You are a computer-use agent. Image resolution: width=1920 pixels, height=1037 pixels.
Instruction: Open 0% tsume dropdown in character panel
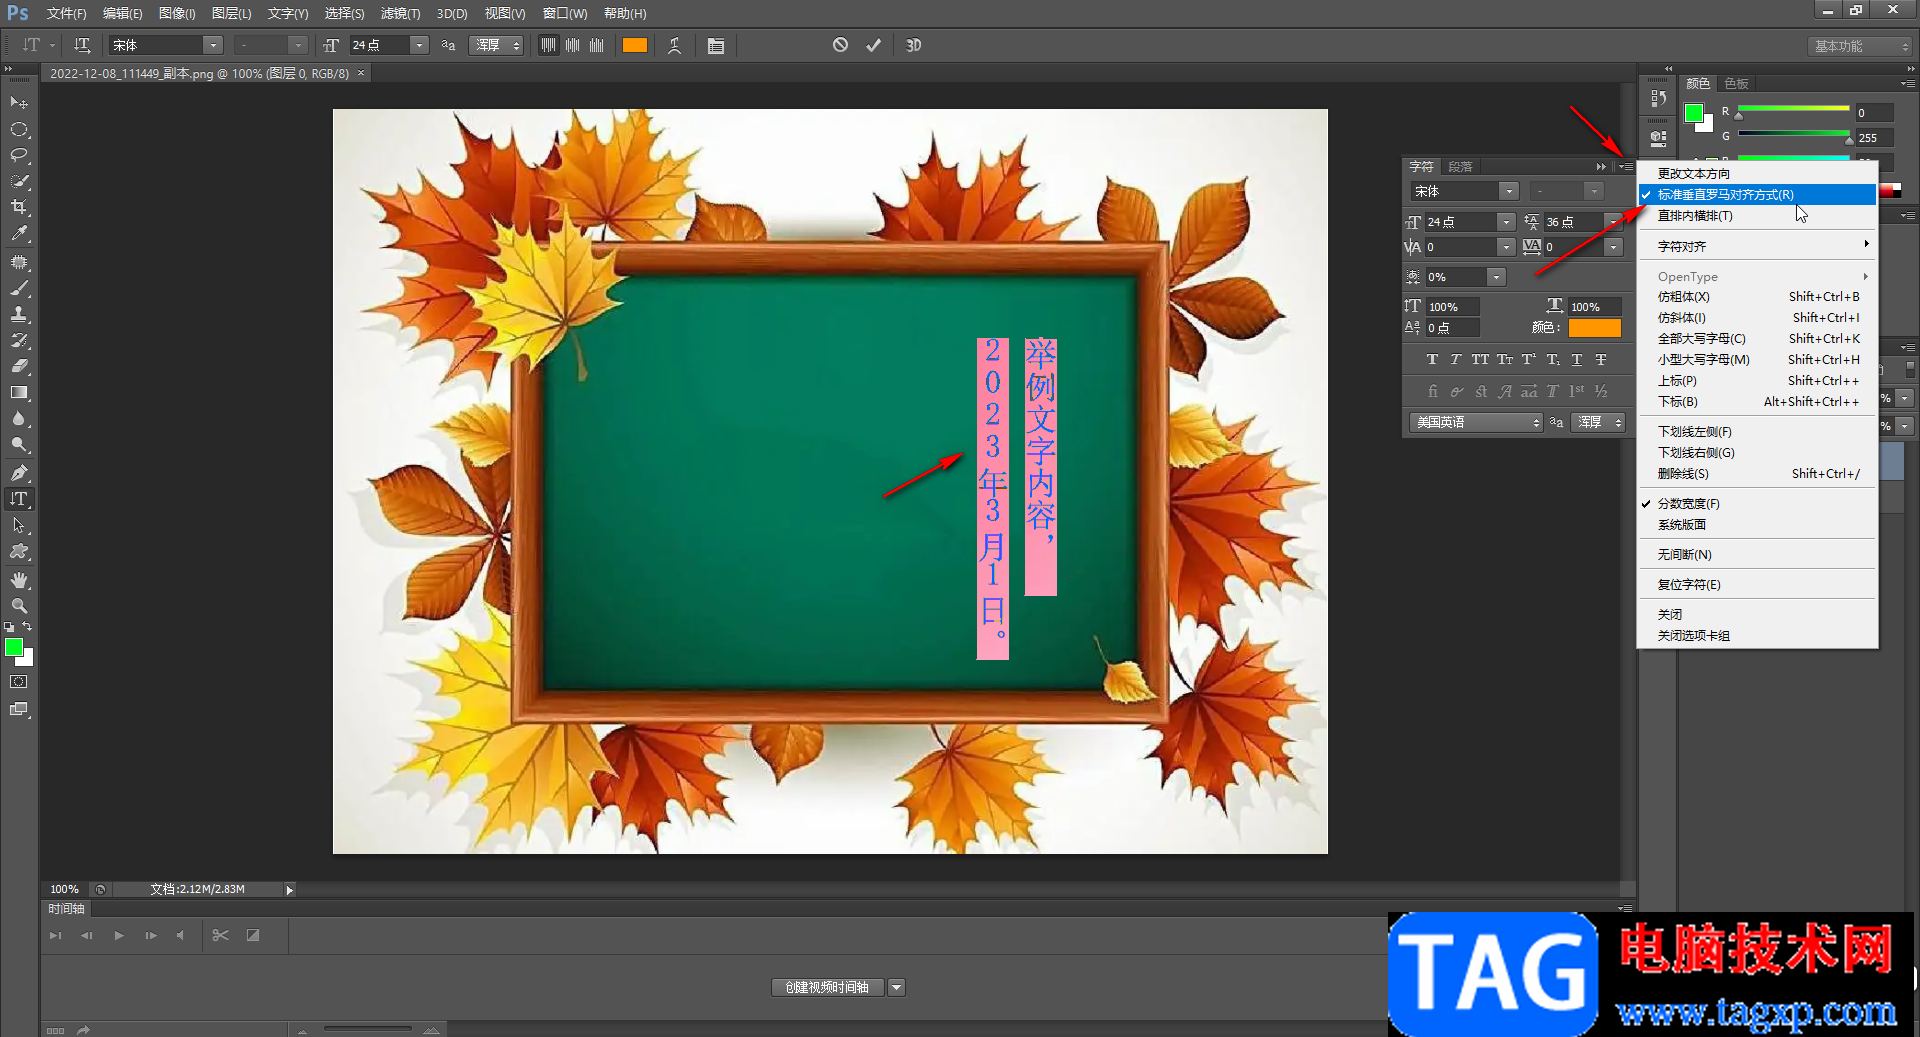pos(1496,277)
